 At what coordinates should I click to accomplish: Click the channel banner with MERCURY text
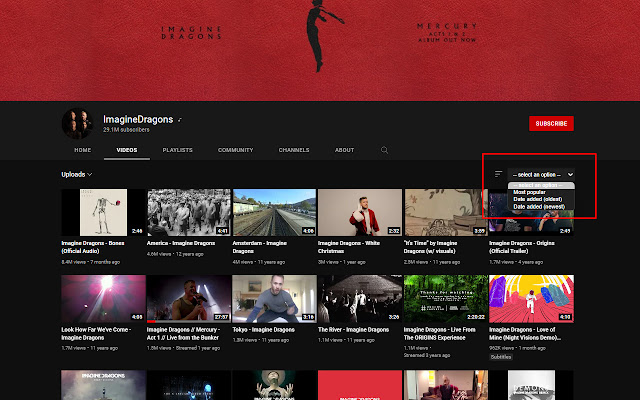point(320,51)
